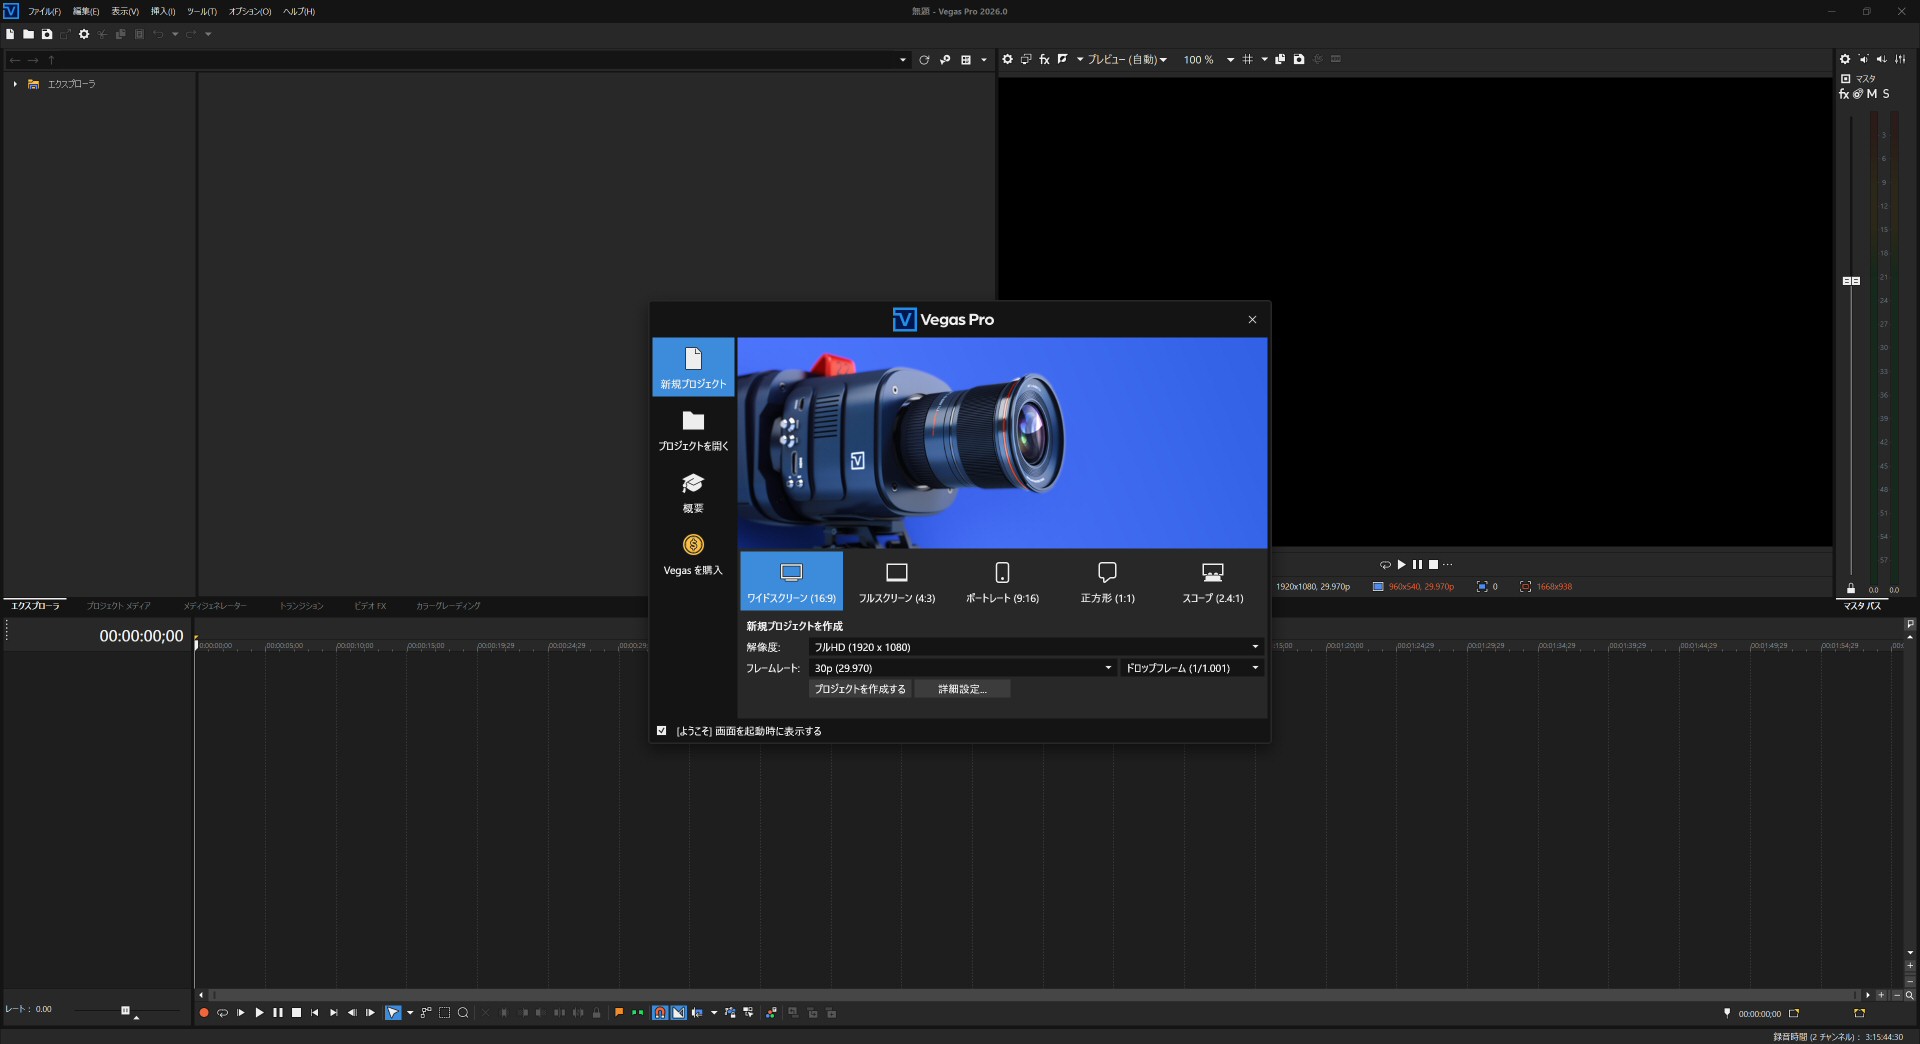Choose ポートレート (9:16) aspect preset
This screenshot has height=1044, width=1920.
coord(1002,581)
